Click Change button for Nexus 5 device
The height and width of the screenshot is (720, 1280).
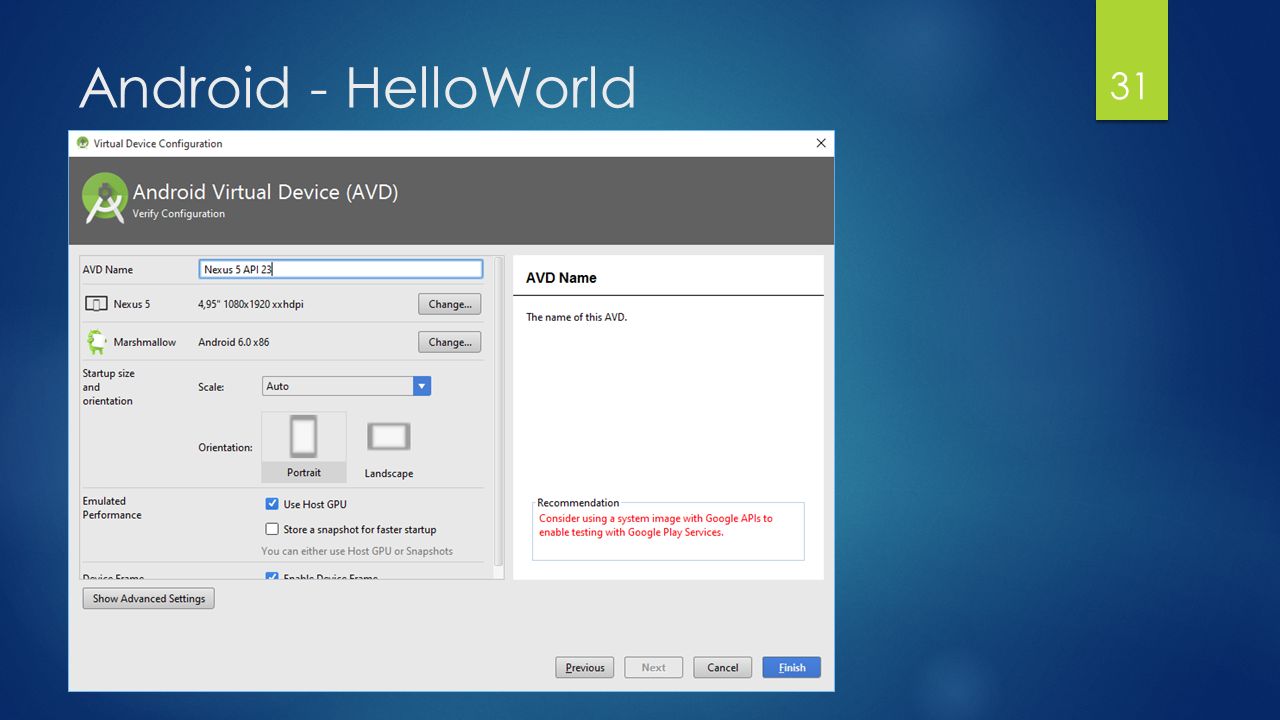450,304
